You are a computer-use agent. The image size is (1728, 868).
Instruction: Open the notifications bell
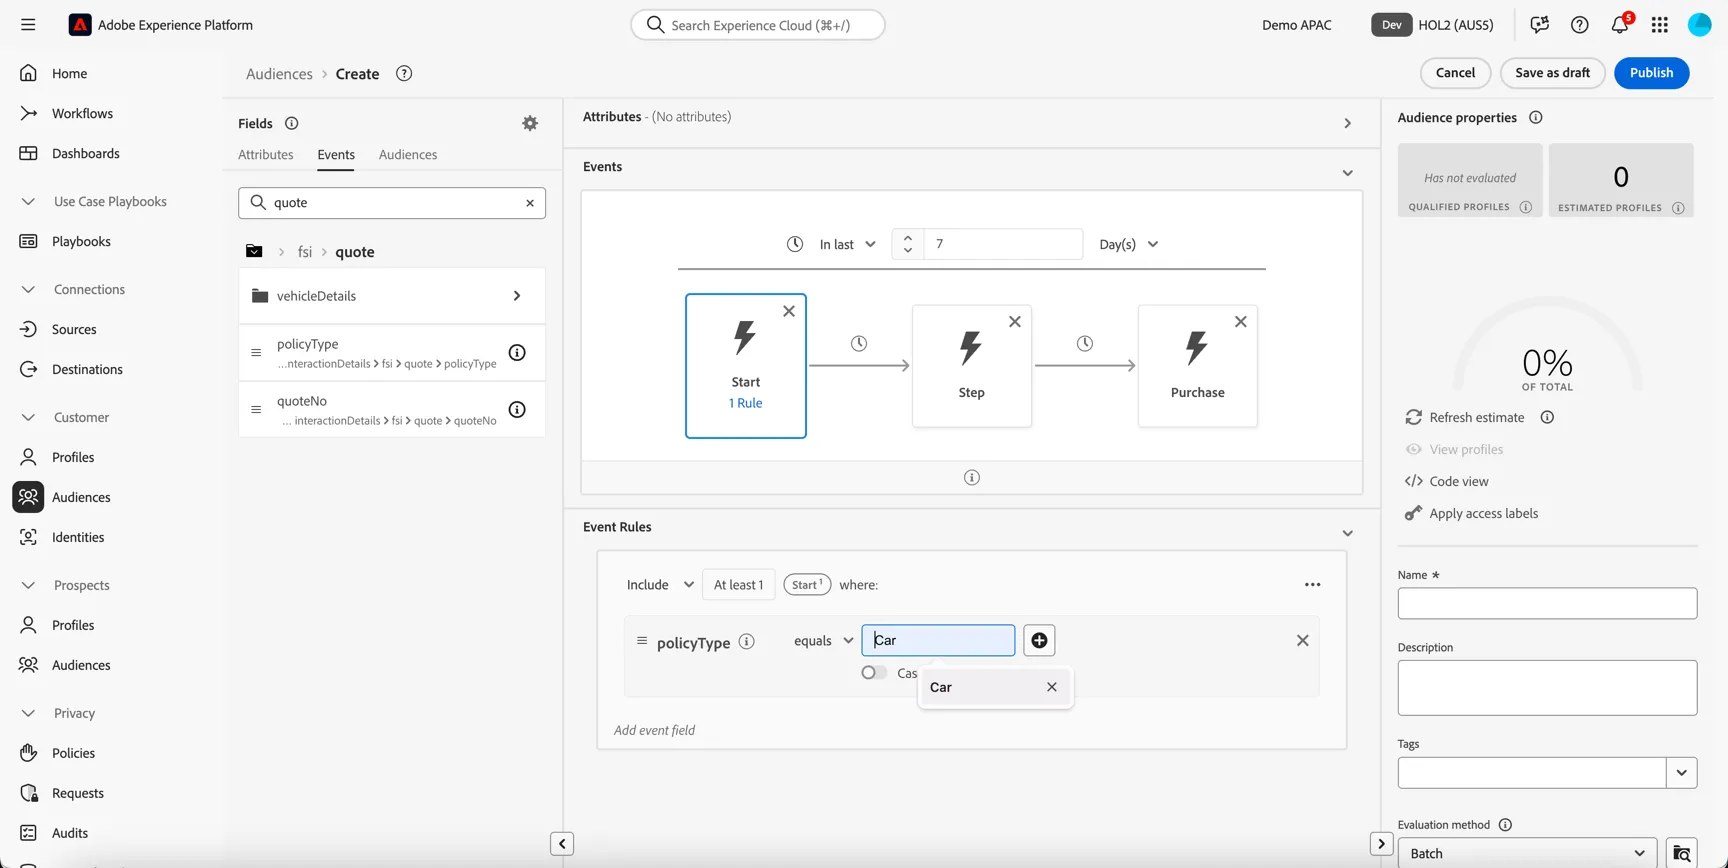(x=1620, y=25)
